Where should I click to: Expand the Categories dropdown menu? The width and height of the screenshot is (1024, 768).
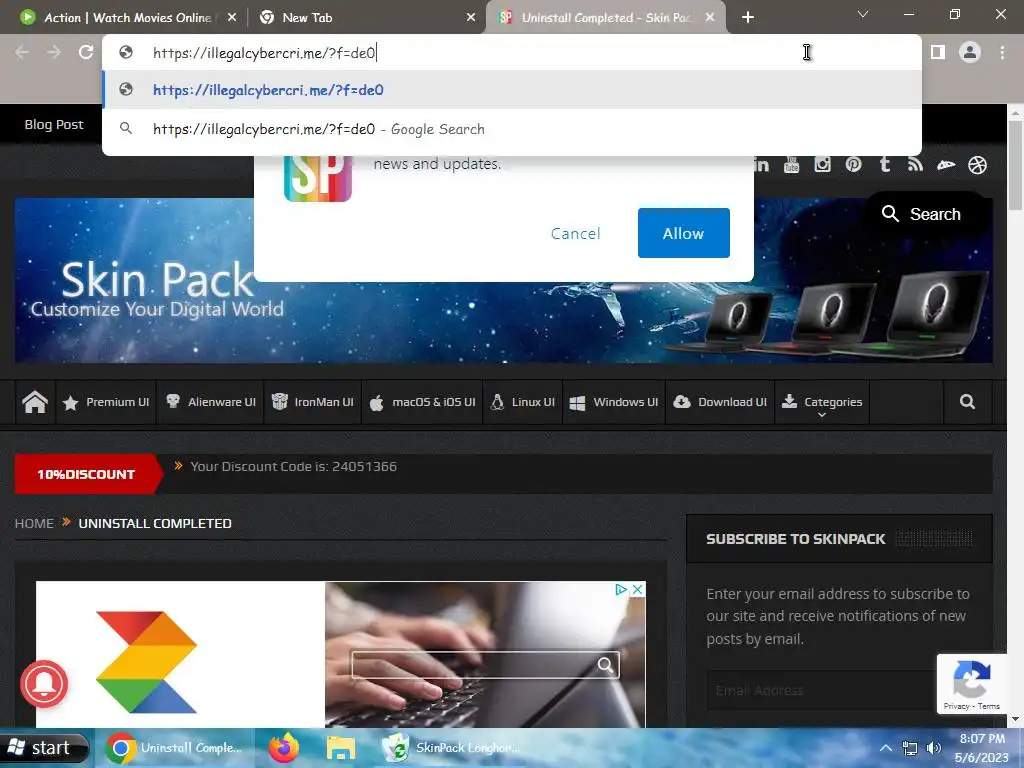[x=822, y=402]
